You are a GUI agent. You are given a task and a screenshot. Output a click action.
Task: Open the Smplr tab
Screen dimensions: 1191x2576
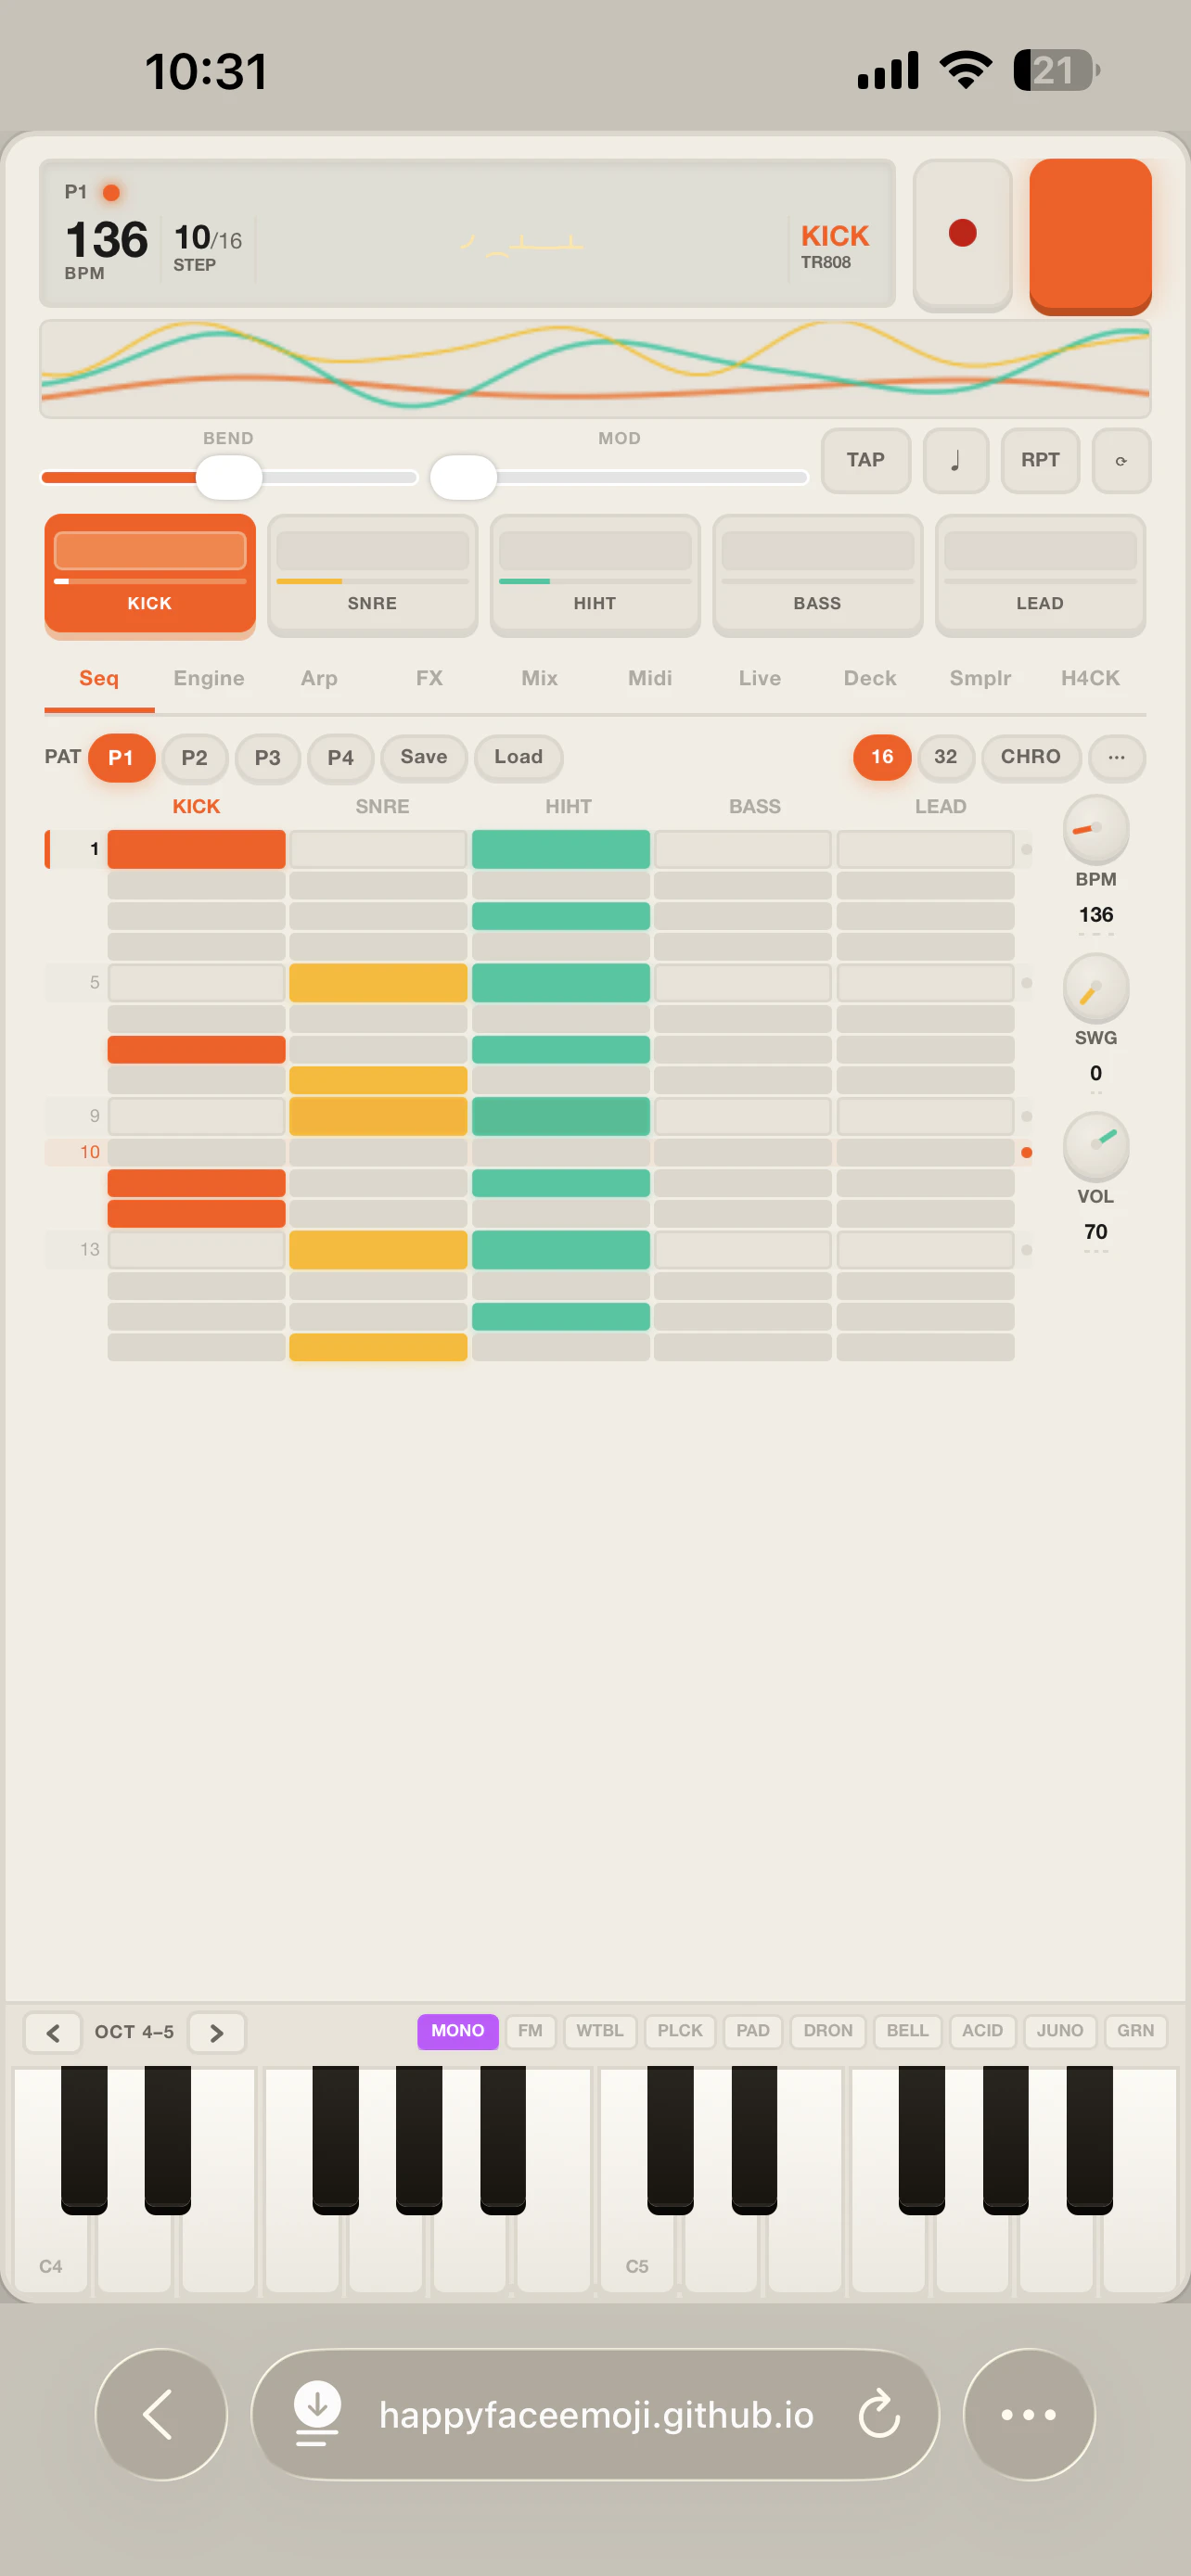click(980, 678)
